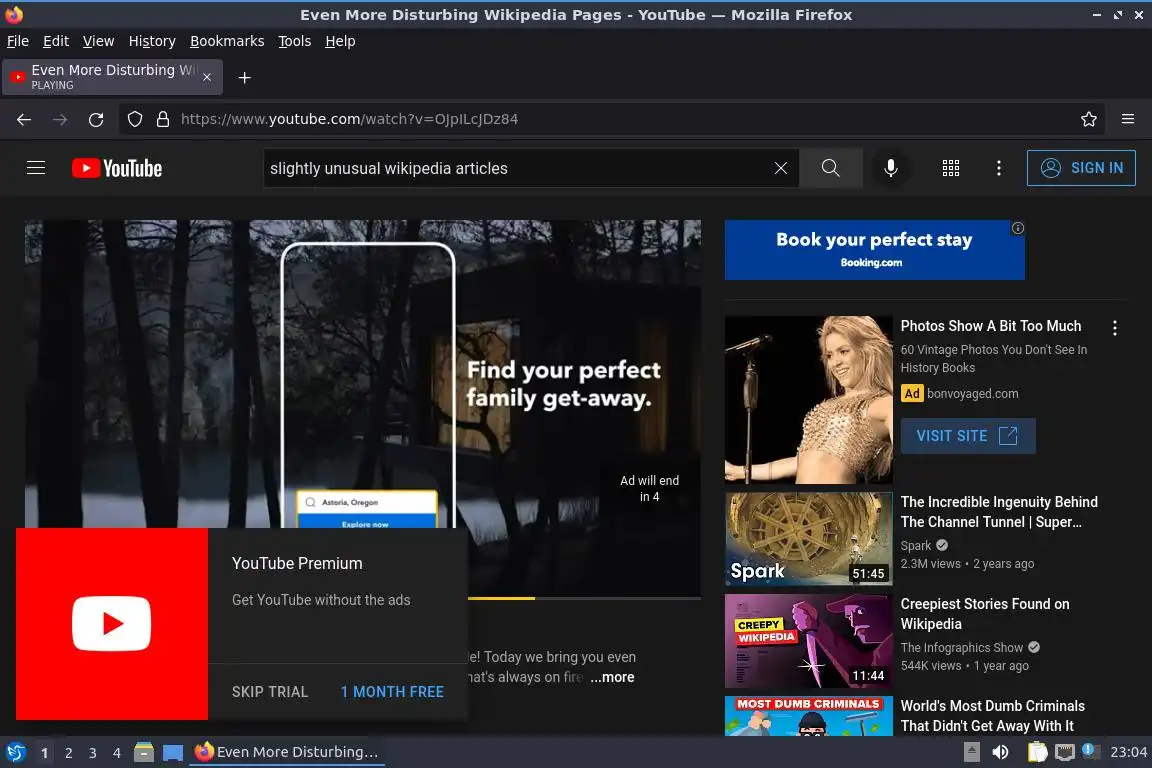
Task: Open a new tab with plus icon
Action: [245, 78]
